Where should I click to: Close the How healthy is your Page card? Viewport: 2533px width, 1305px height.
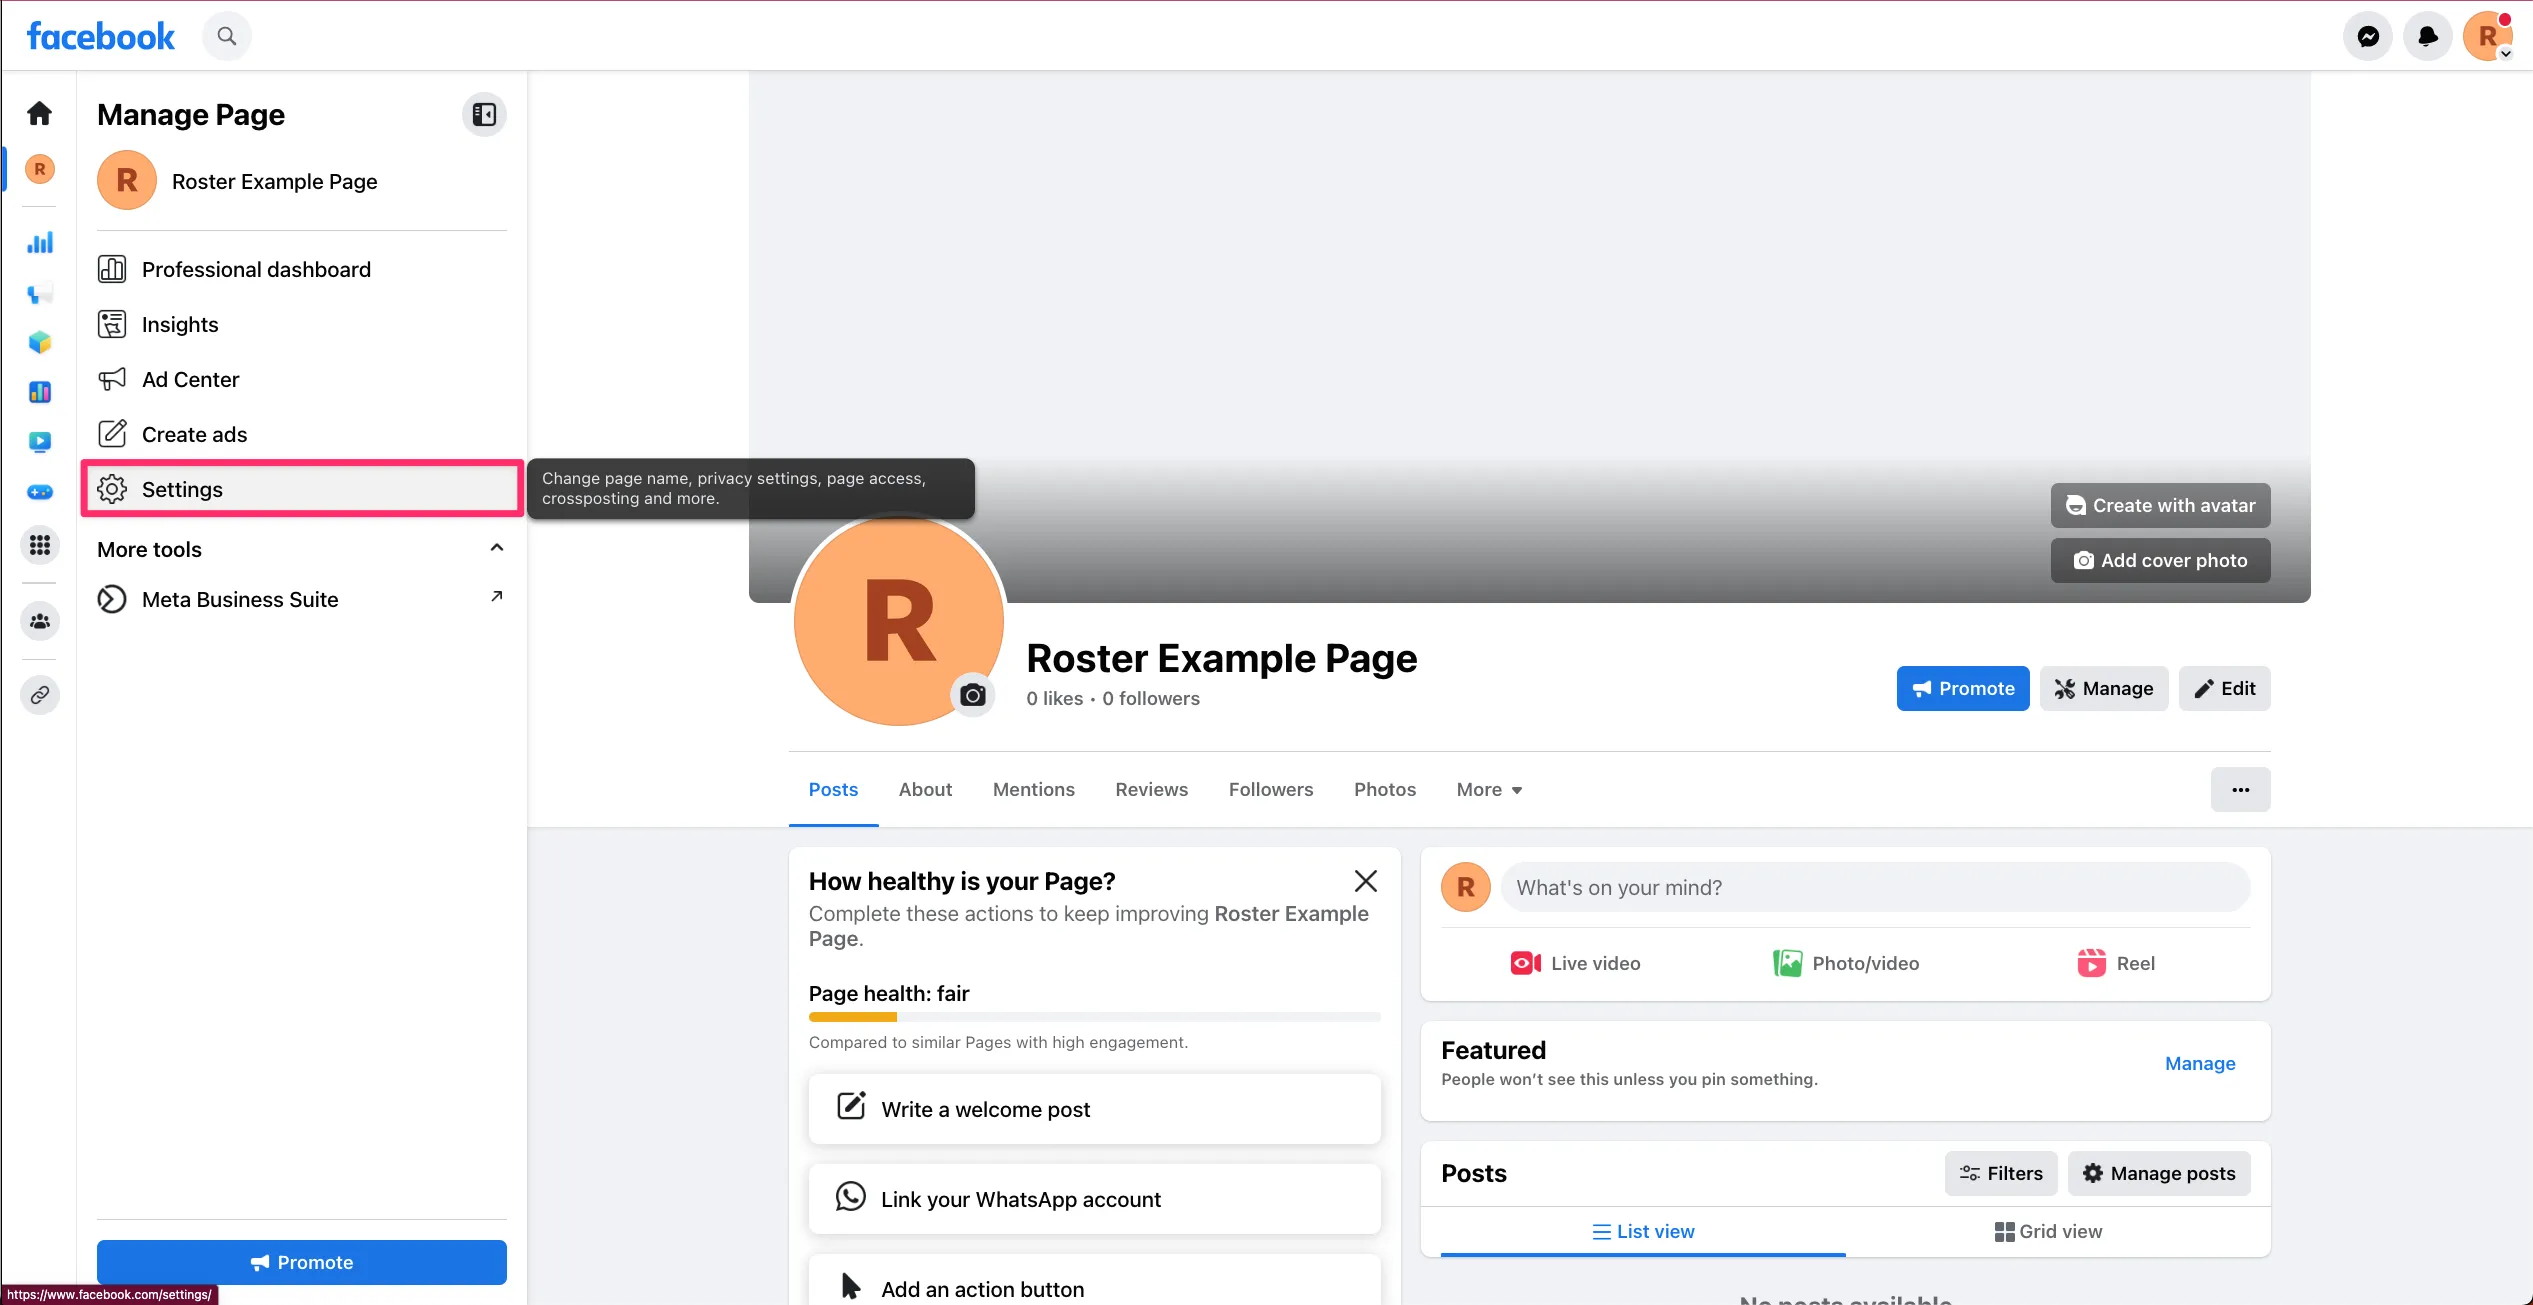1365,881
